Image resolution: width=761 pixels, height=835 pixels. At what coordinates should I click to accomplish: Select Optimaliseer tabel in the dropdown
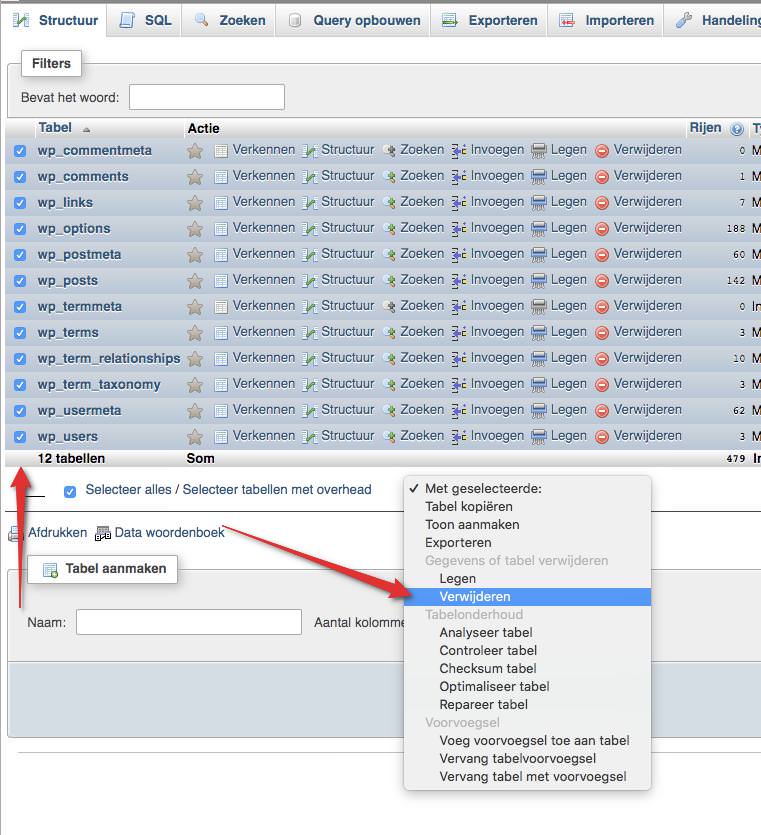click(x=494, y=686)
